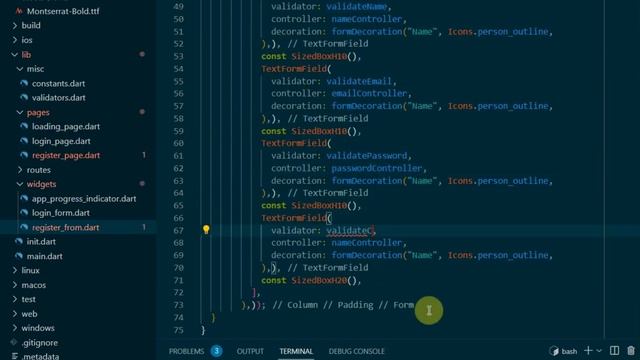Click TextFormField on line 54

tap(294, 69)
